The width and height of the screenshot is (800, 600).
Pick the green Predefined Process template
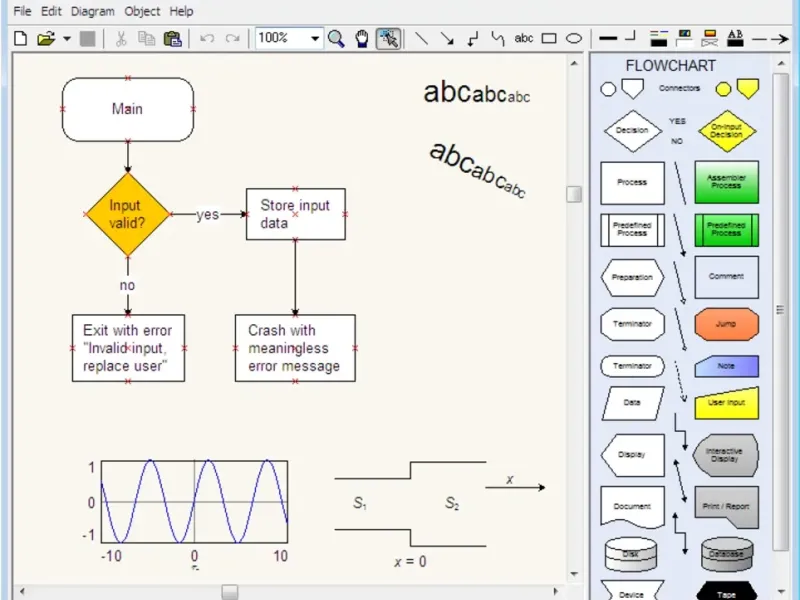click(x=727, y=230)
